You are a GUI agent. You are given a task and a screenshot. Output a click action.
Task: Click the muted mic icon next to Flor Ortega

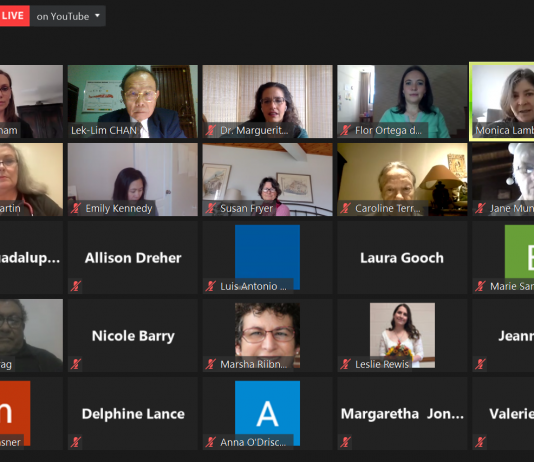345,130
